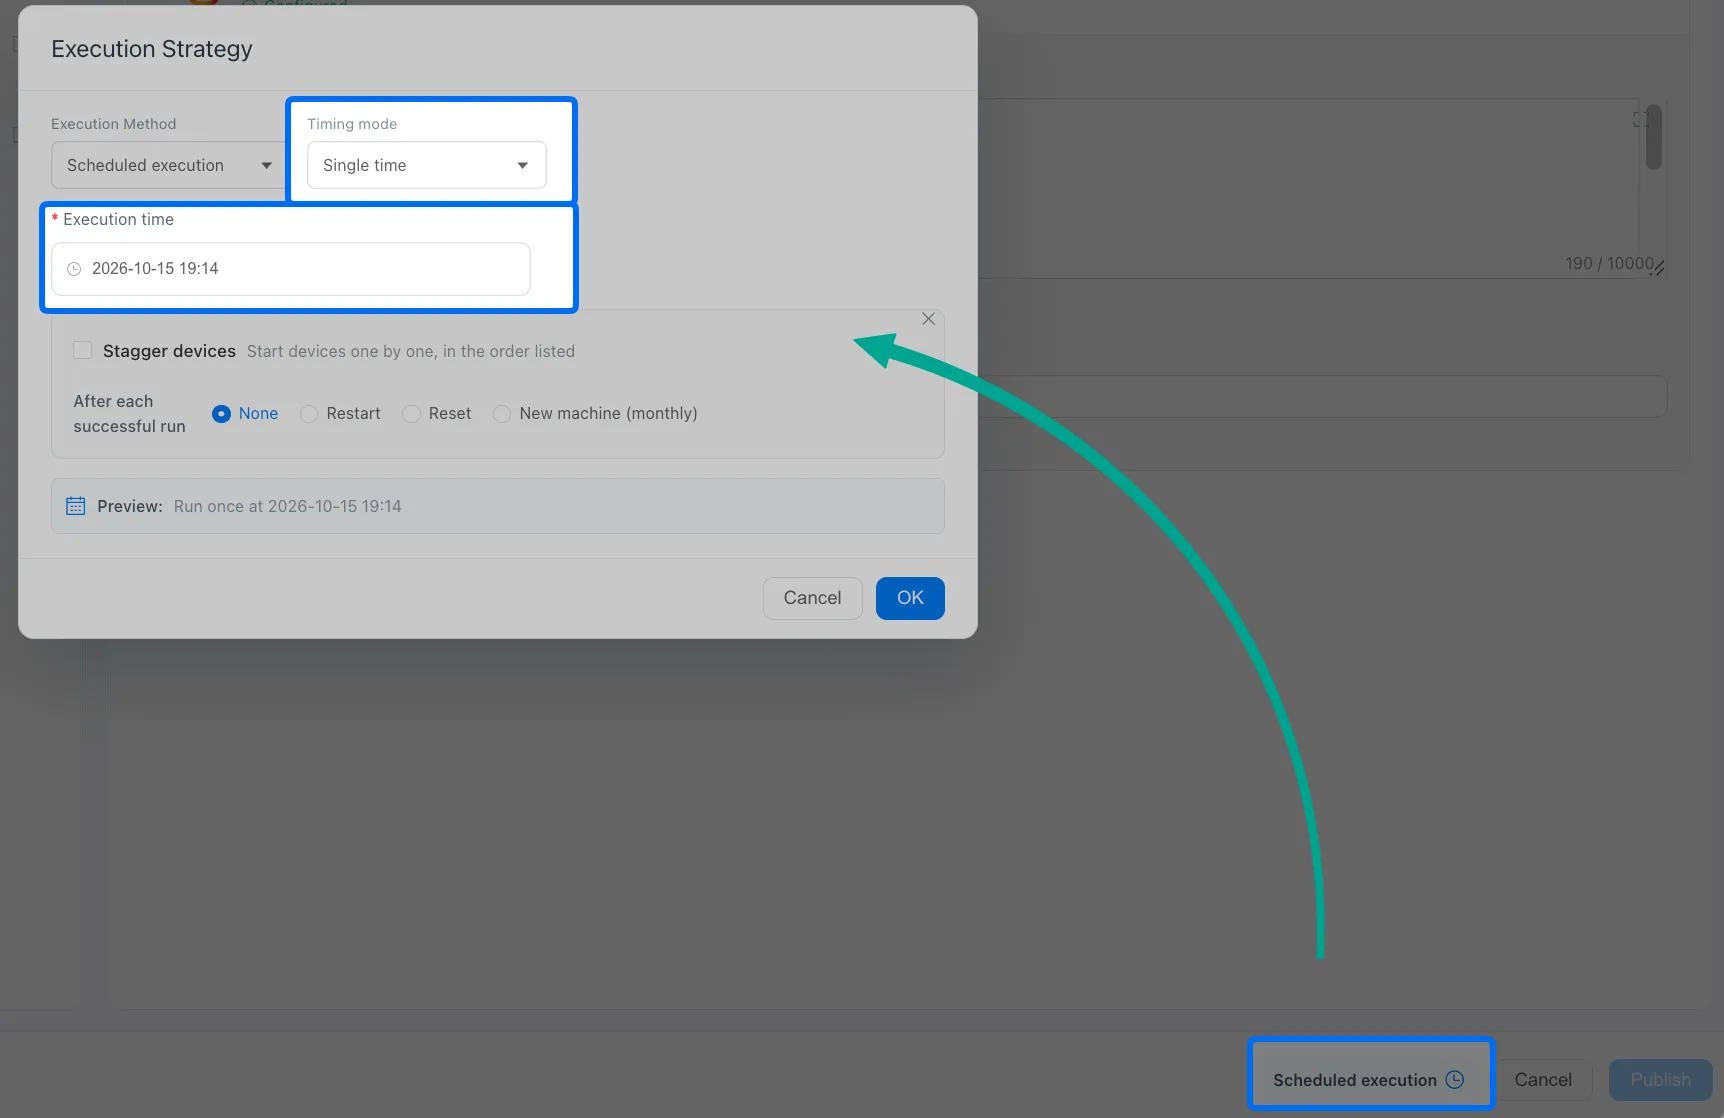Click the '190 / 10000' character counter

click(x=1609, y=263)
